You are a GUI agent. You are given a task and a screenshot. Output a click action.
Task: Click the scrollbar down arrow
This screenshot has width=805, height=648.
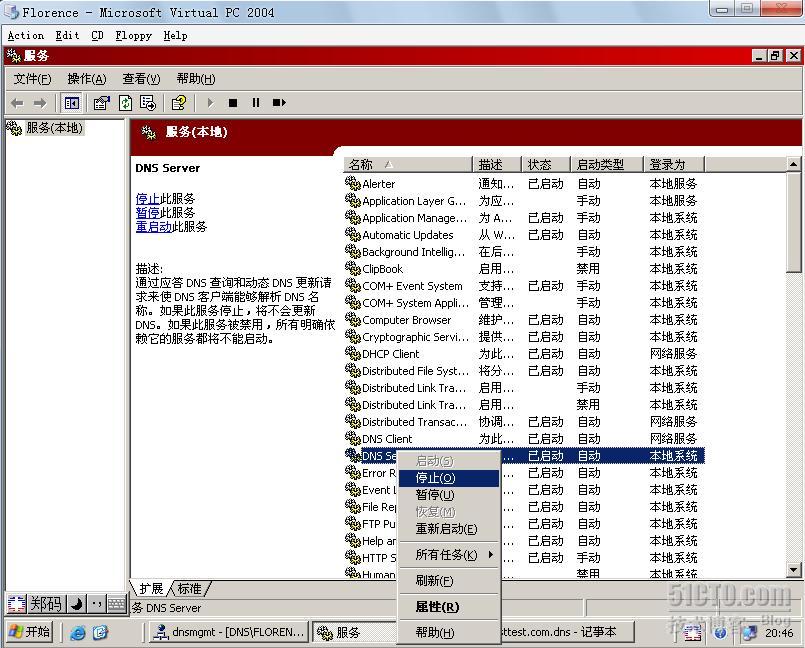tap(793, 570)
